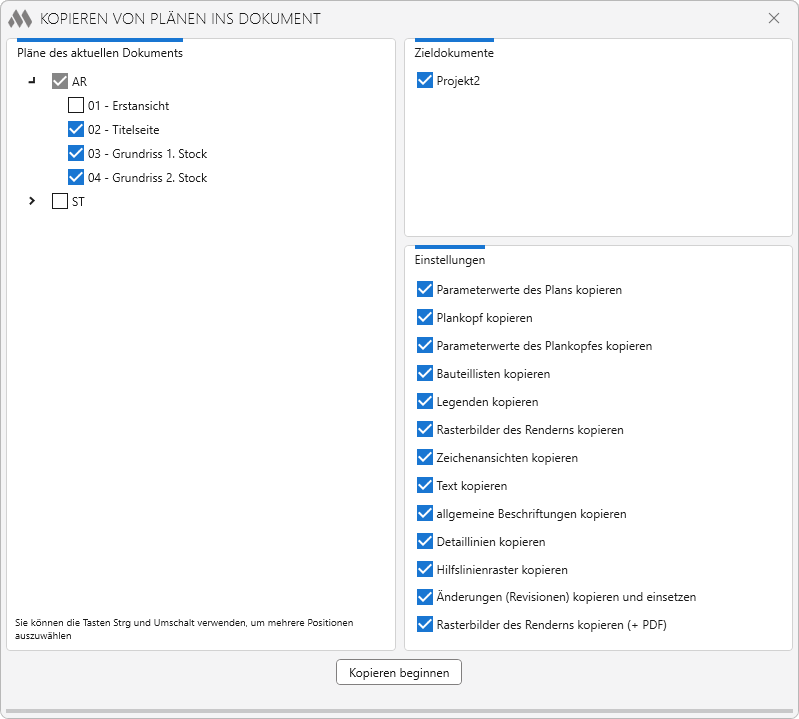Viewport: 799px width, 719px height.
Task: Uncheck Bauteillisten kopieren
Action: coord(425,374)
